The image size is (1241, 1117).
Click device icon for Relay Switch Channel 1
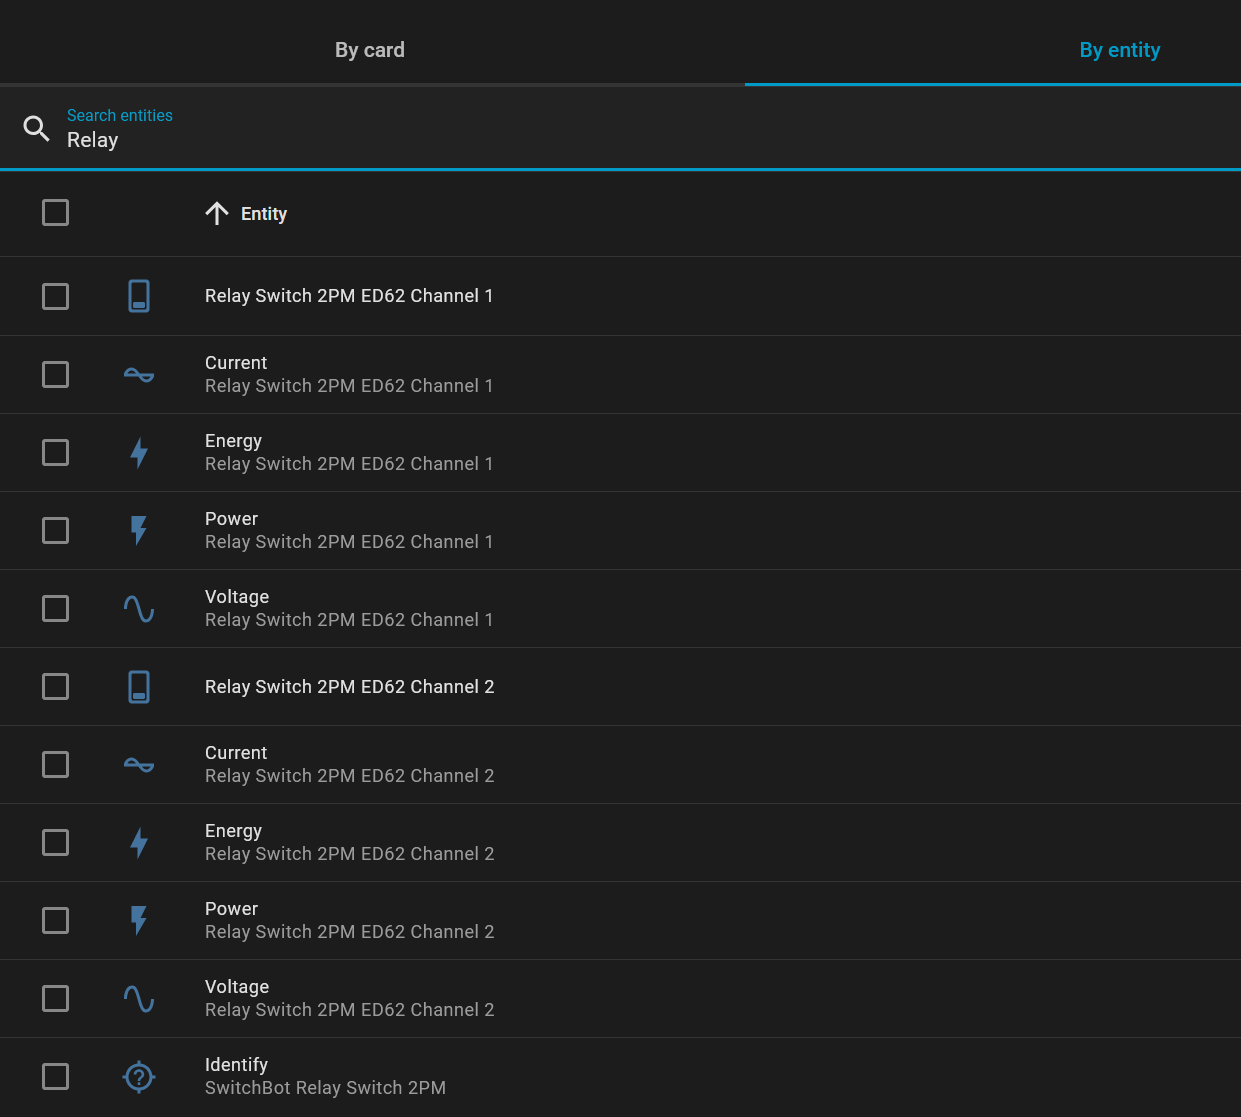pos(139,296)
